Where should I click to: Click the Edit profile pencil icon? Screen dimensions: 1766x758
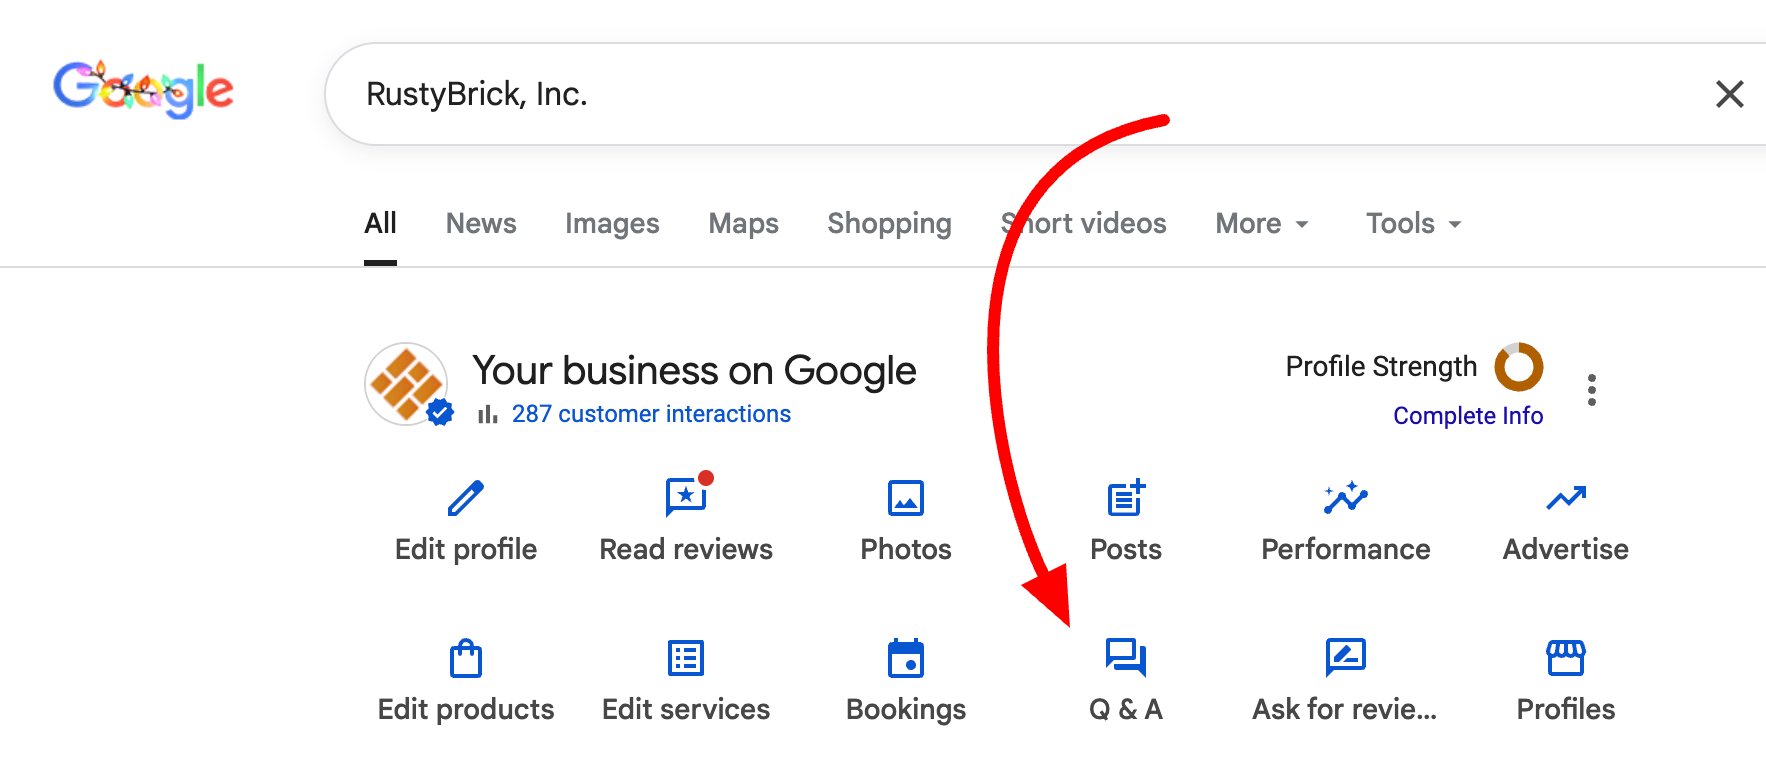click(466, 498)
